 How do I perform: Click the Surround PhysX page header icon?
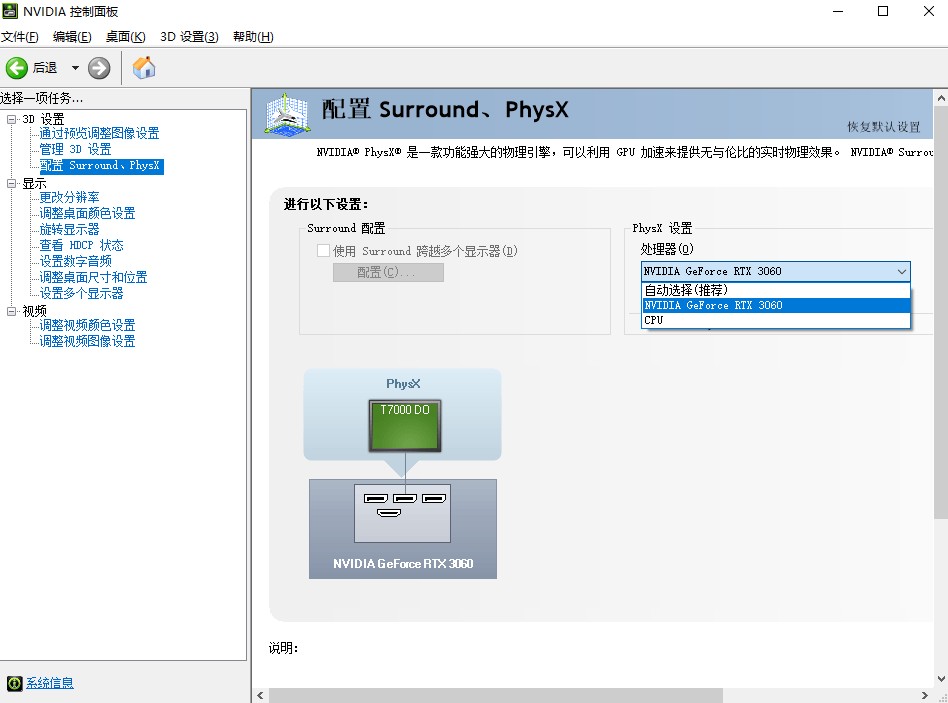[x=288, y=114]
